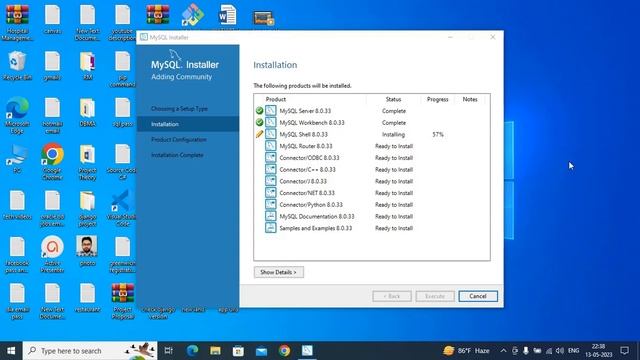Open File Explorer from taskbar
Viewport: 640px width, 360px height.
[x=215, y=351]
